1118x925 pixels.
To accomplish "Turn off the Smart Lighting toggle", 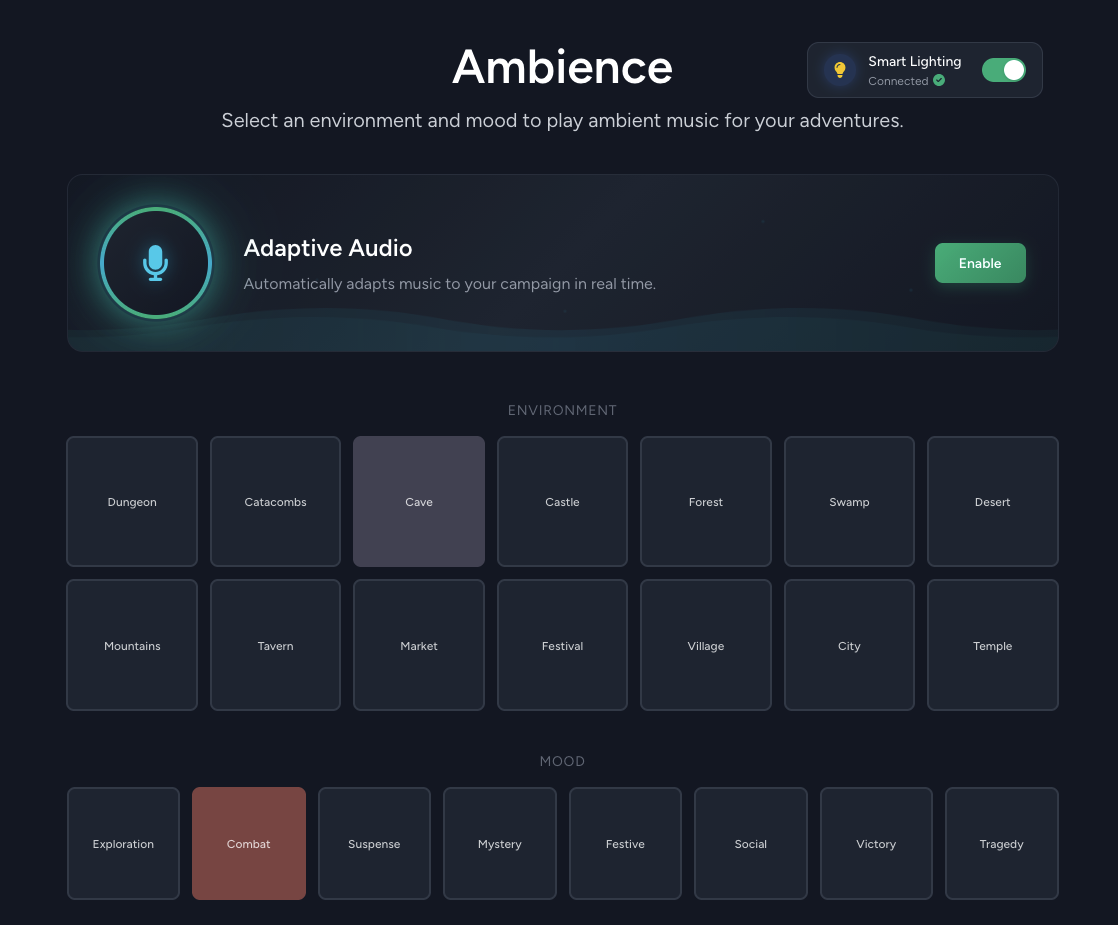I will (1004, 70).
